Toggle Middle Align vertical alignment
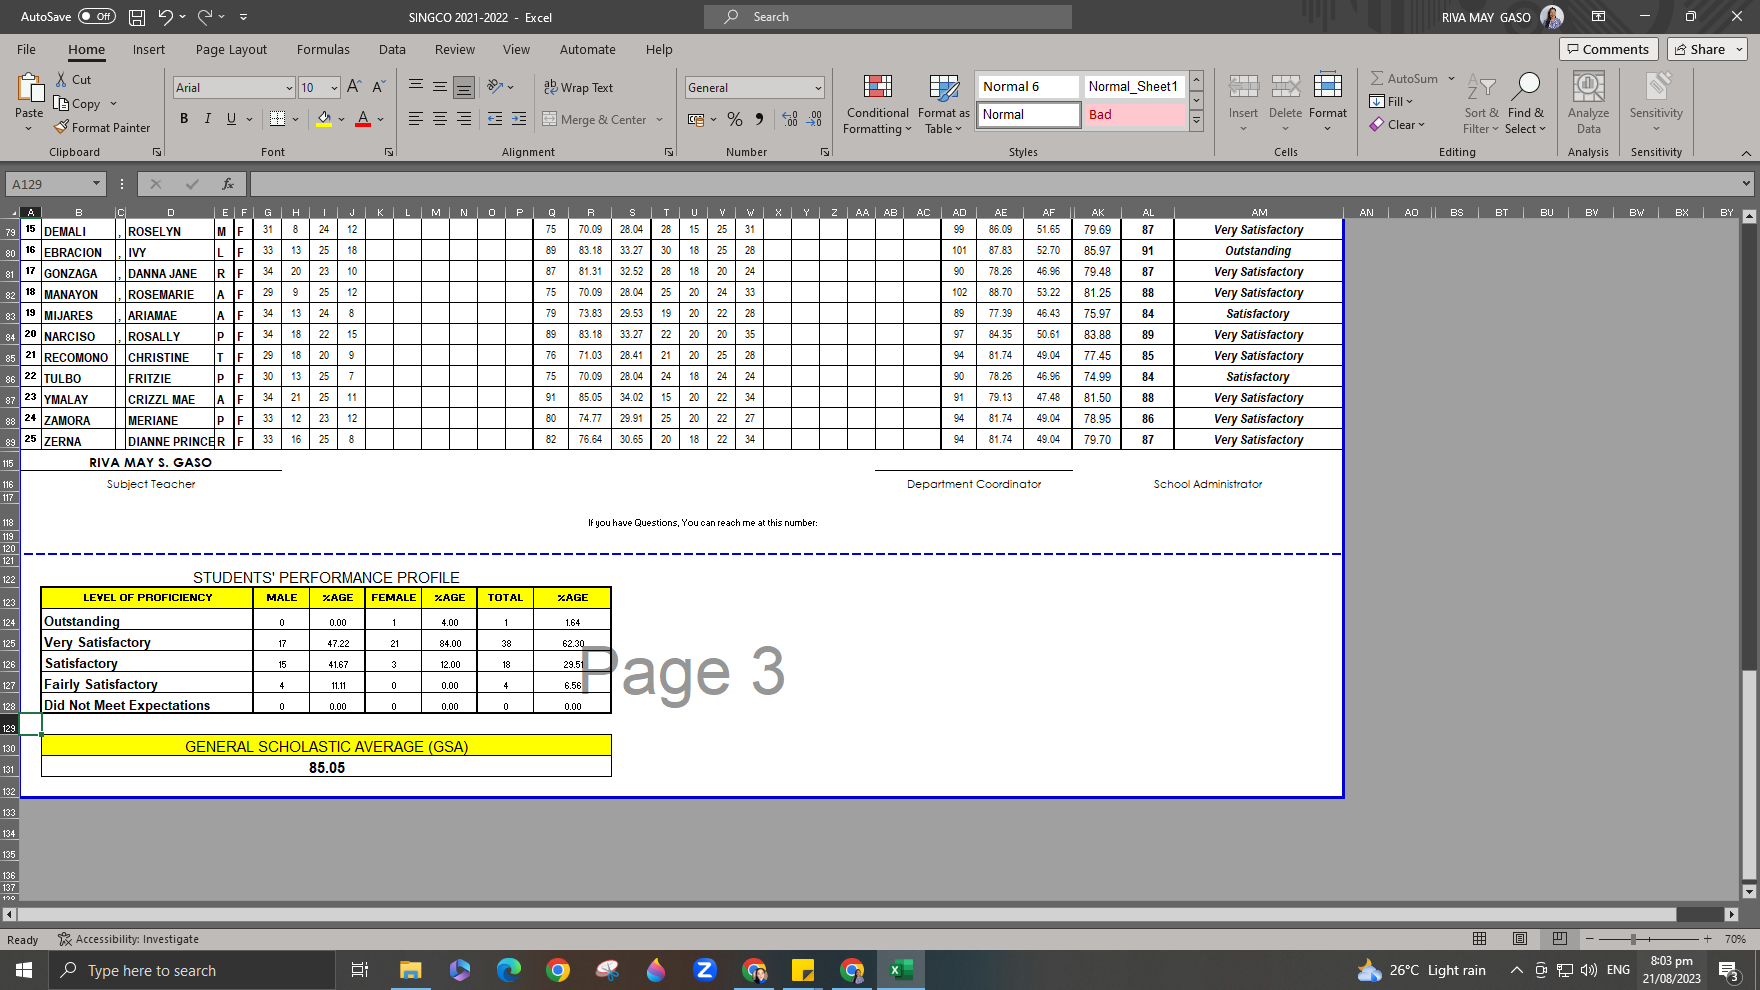The width and height of the screenshot is (1760, 990). click(440, 87)
